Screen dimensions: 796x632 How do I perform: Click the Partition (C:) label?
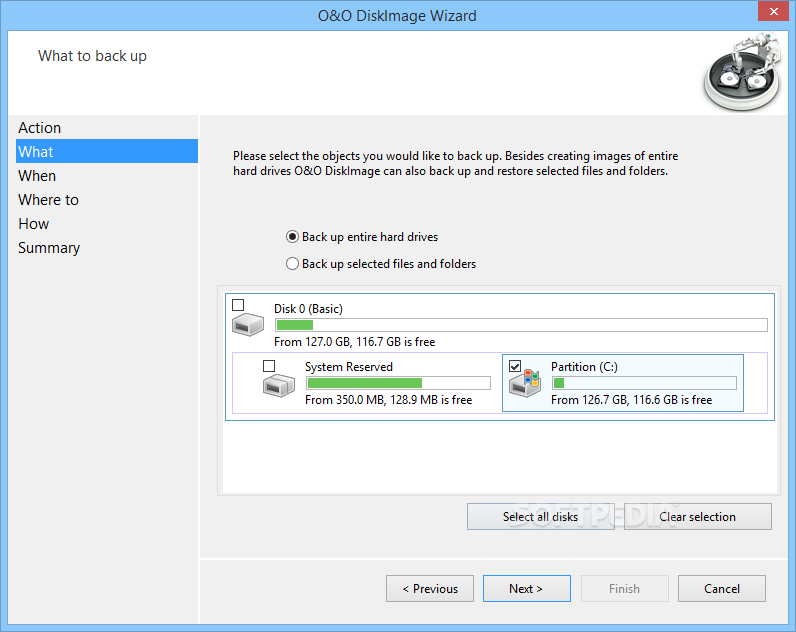[x=584, y=367]
